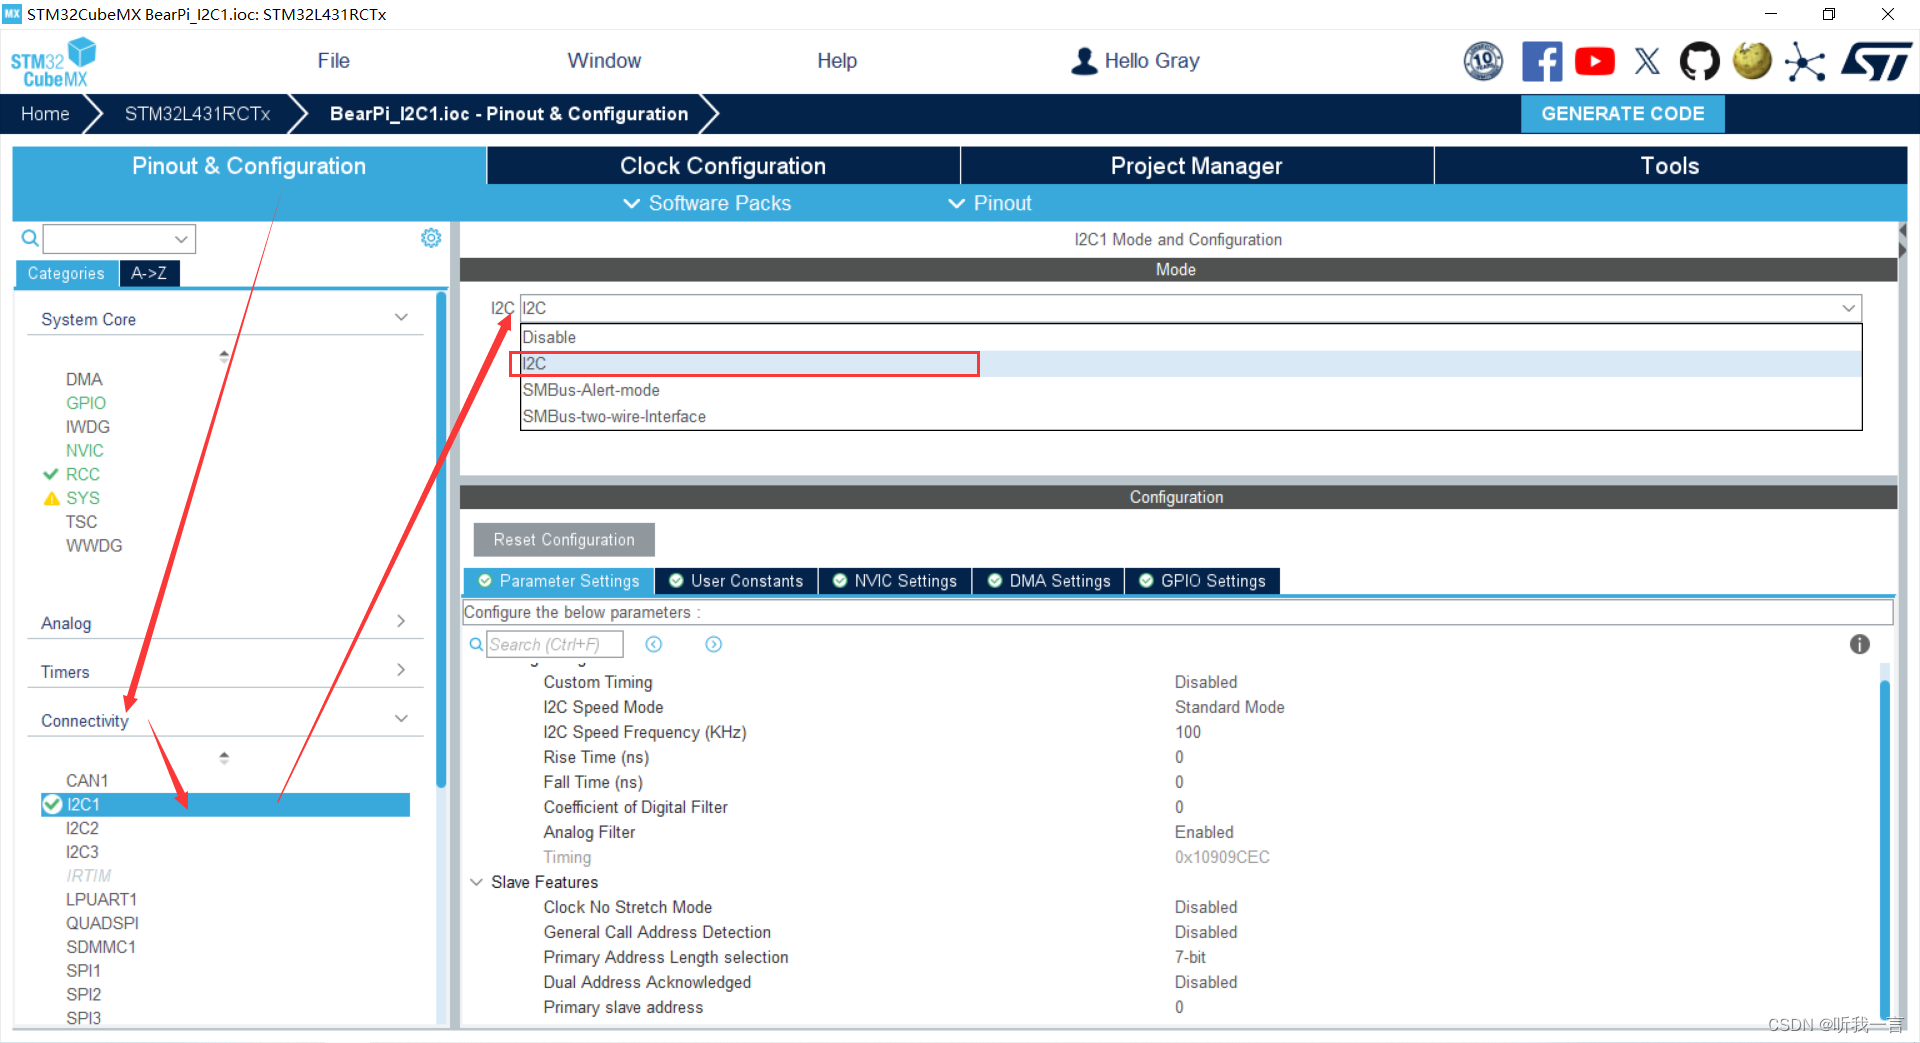Select LPUART1 in Connectivity list
This screenshot has width=1920, height=1043.
coord(101,899)
